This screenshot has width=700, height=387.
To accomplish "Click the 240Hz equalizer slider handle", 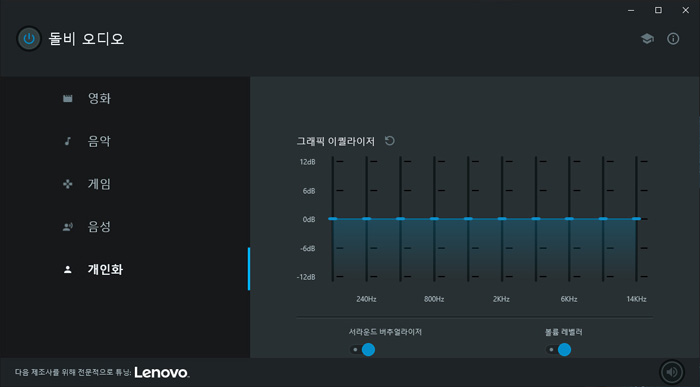I will [x=367, y=219].
